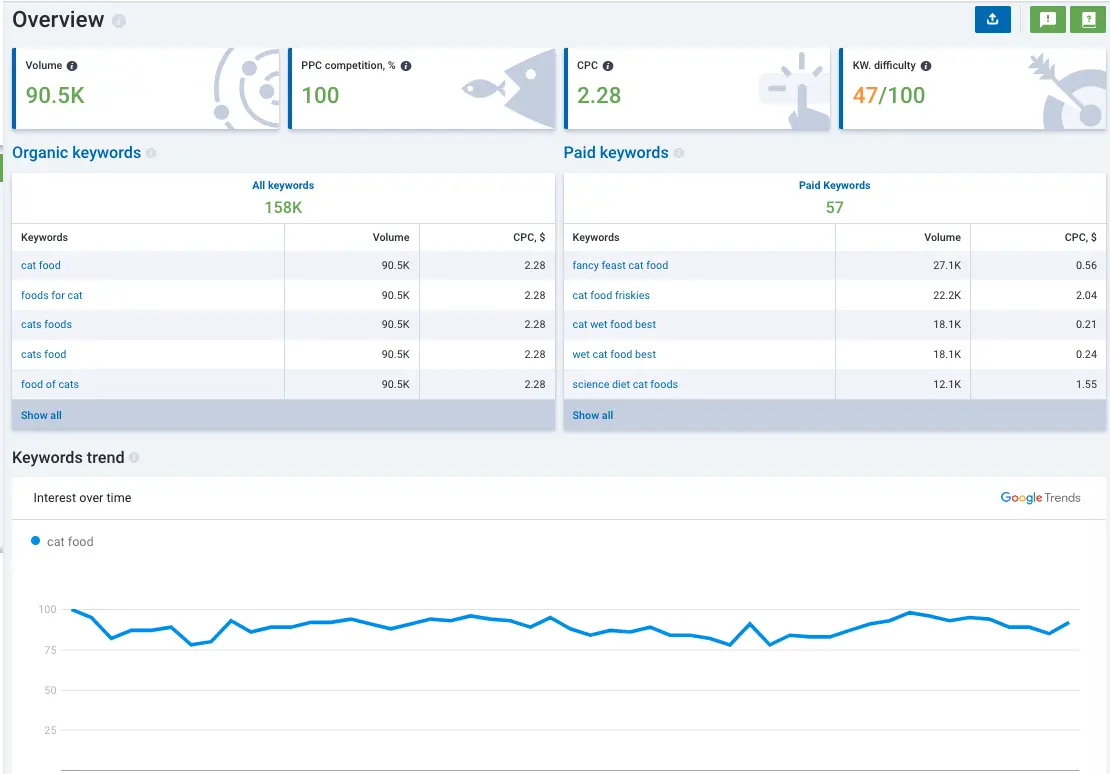This screenshot has height=774, width=1110.
Task: Click Show all under organic keywords
Action: [41, 416]
